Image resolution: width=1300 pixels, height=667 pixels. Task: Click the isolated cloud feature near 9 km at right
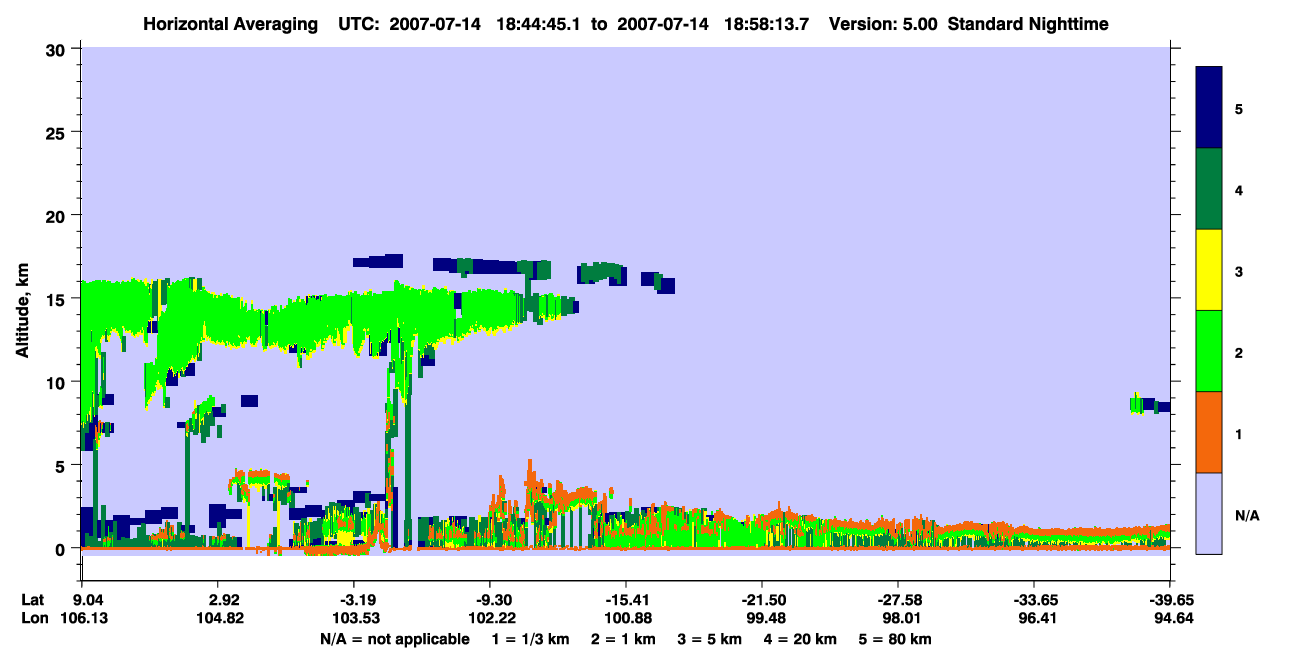click(x=1150, y=405)
